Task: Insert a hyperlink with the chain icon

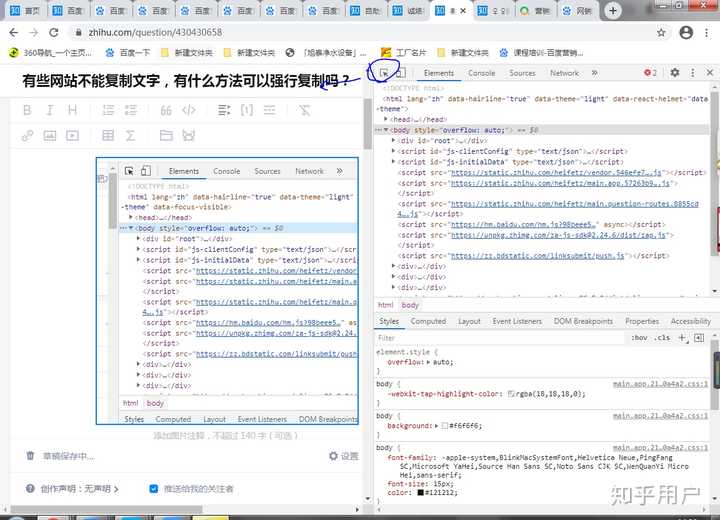Action: tap(27, 136)
